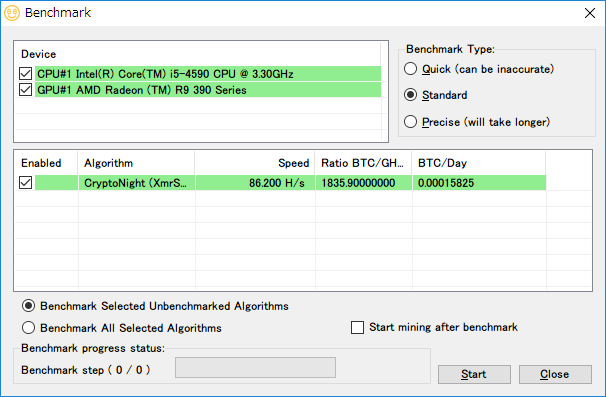Click the 1835.90000000 ratio value
The width and height of the screenshot is (606, 397).
coord(358,183)
